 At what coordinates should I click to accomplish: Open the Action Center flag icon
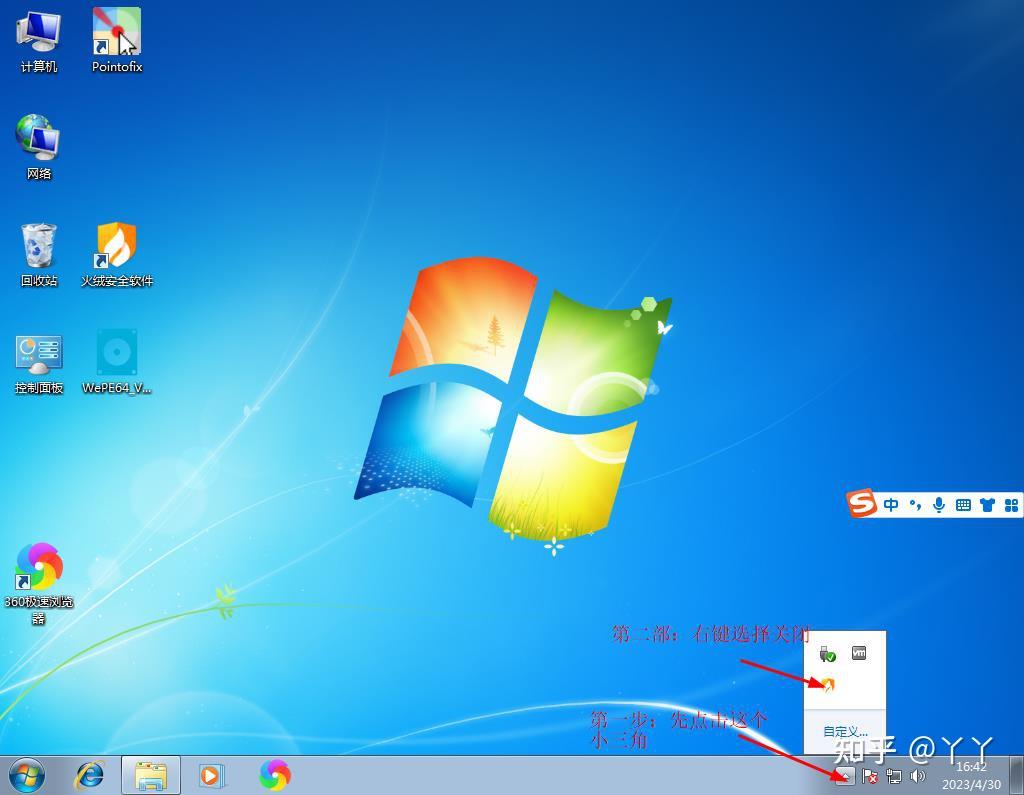click(869, 776)
